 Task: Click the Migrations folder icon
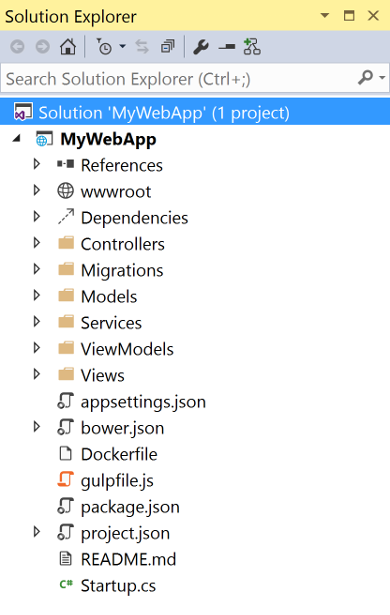pos(66,269)
